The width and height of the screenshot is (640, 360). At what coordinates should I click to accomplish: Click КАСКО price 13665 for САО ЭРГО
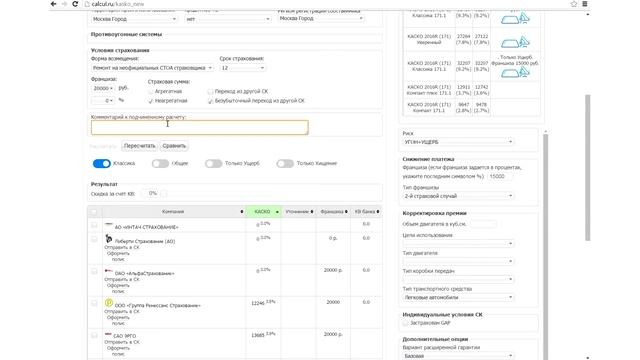coord(258,335)
